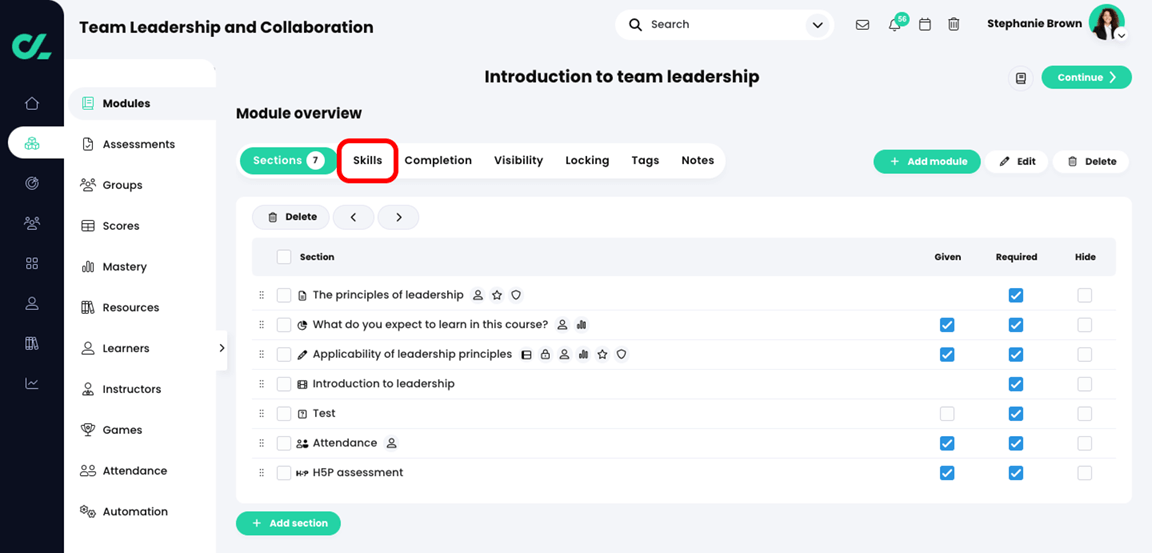This screenshot has height=553, width=1152.
Task: Click drag handle for Test row
Action: 262,413
